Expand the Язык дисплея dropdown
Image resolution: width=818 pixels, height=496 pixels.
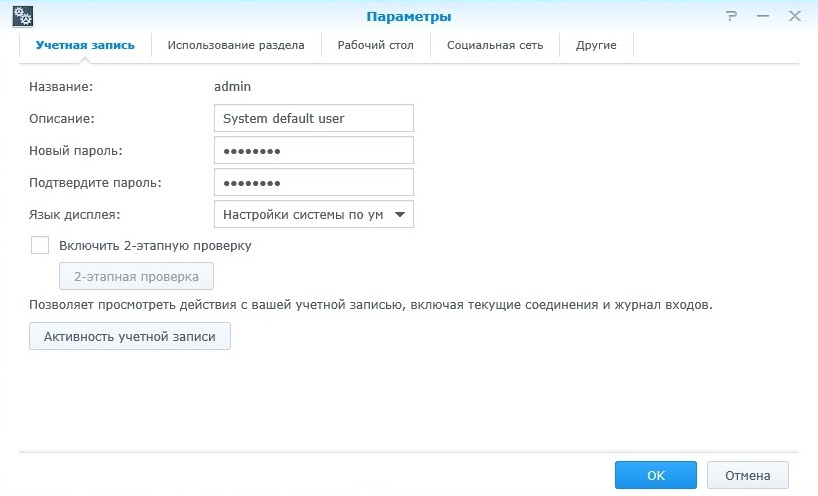[313, 214]
